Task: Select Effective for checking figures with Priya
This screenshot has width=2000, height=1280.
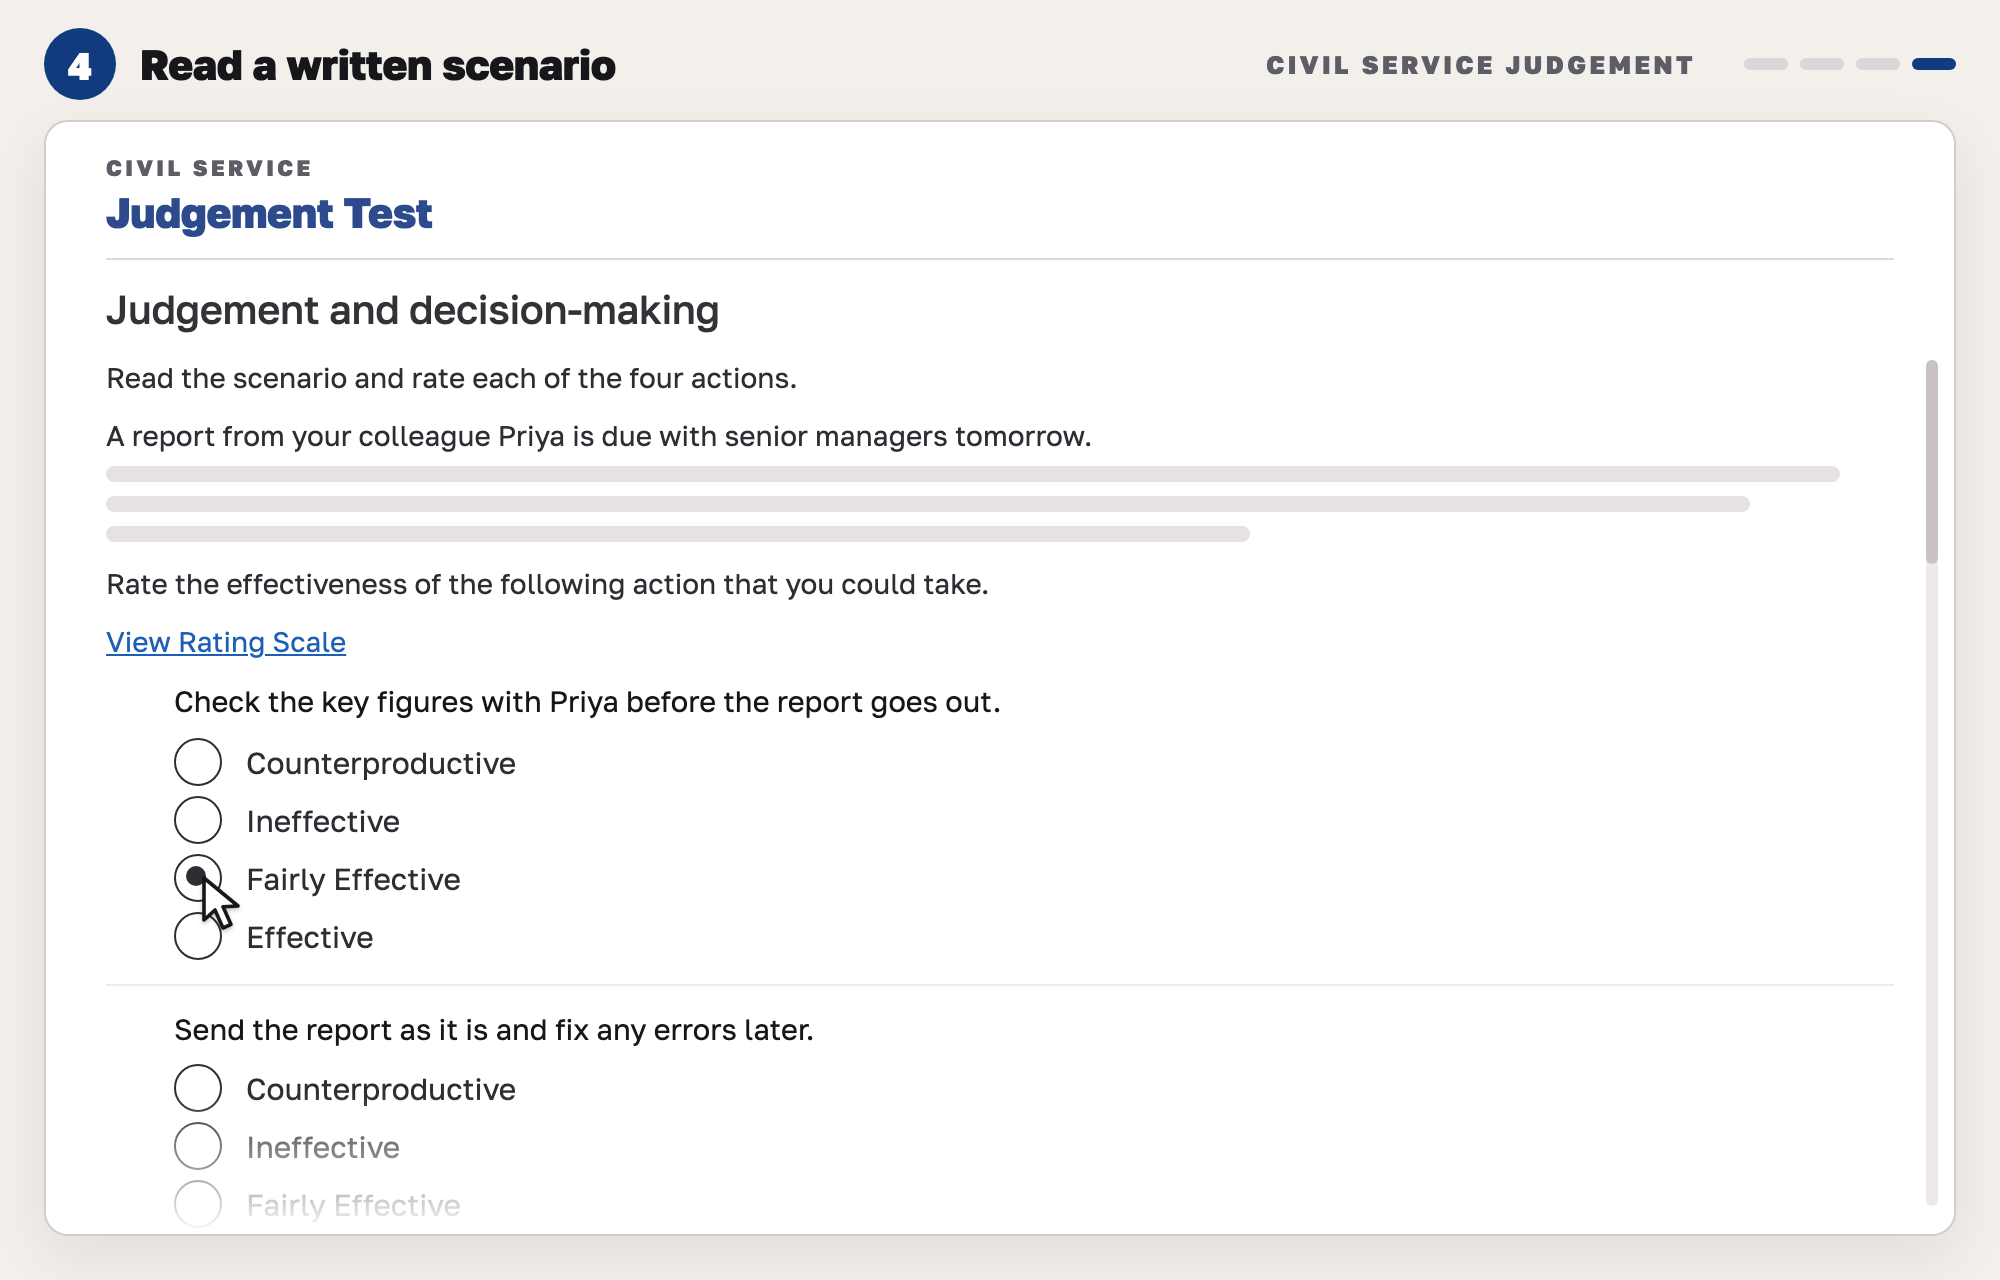Action: point(198,937)
